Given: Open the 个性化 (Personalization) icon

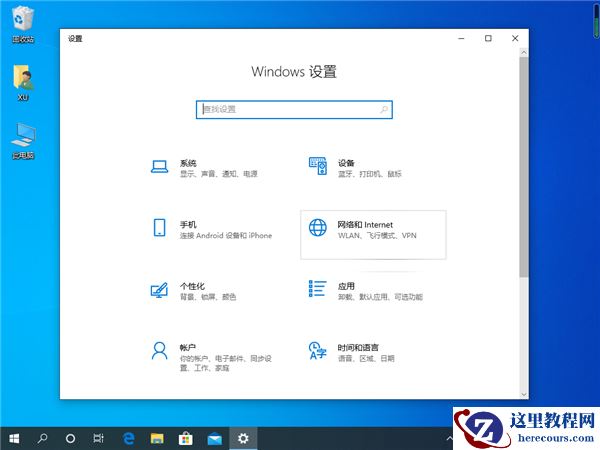Looking at the screenshot, I should point(159,290).
